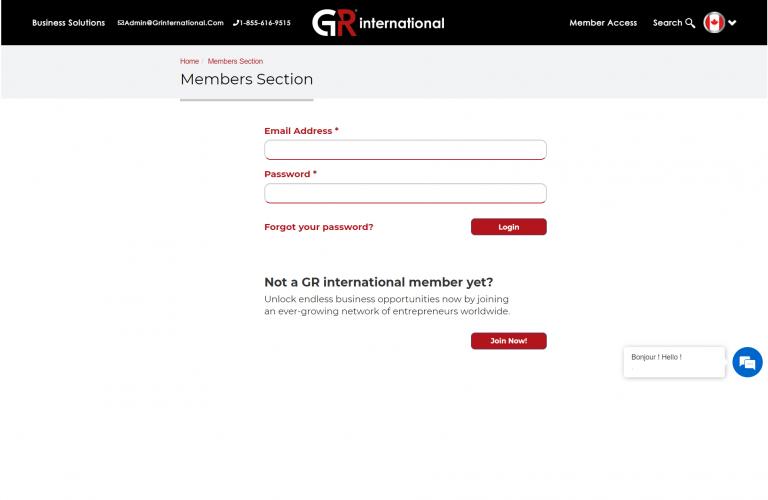768x500 pixels.
Task: Go to Home breadcrumb link
Action: coord(189,61)
